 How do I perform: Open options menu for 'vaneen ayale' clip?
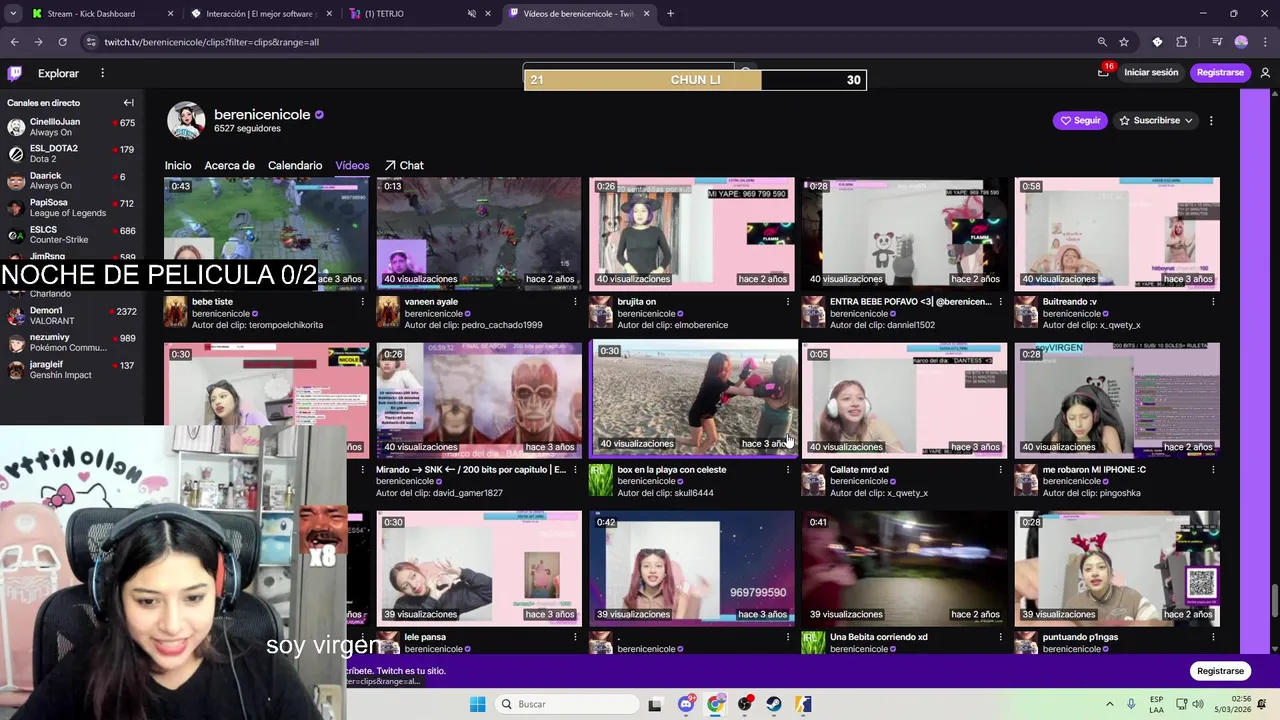pyautogui.click(x=575, y=302)
